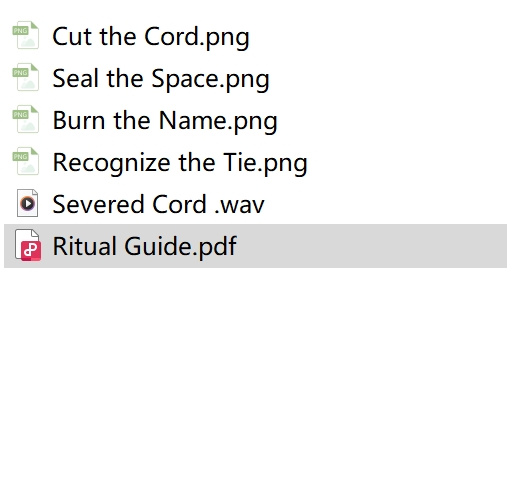
Task: Click the play symbol on the wav icon
Action: [x=27, y=203]
